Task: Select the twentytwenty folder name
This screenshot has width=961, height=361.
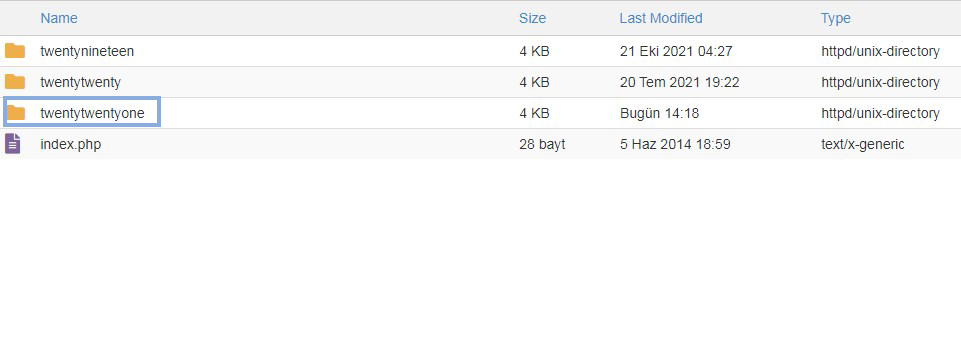Action: [80, 82]
